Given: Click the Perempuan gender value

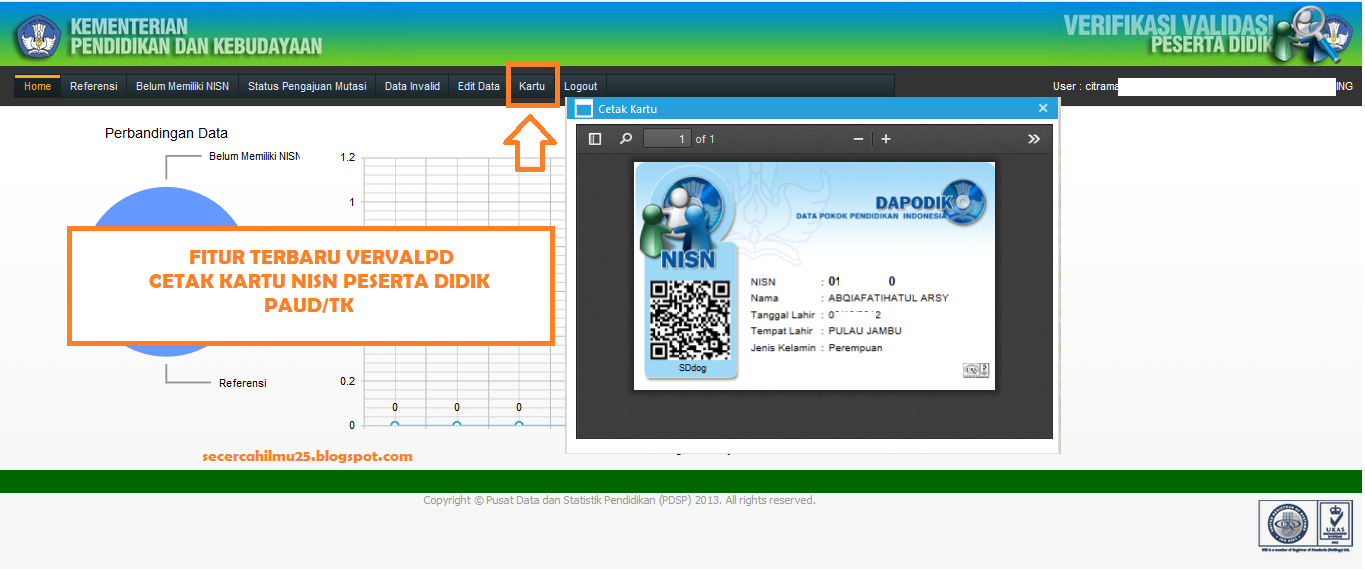Looking at the screenshot, I should coord(856,348).
